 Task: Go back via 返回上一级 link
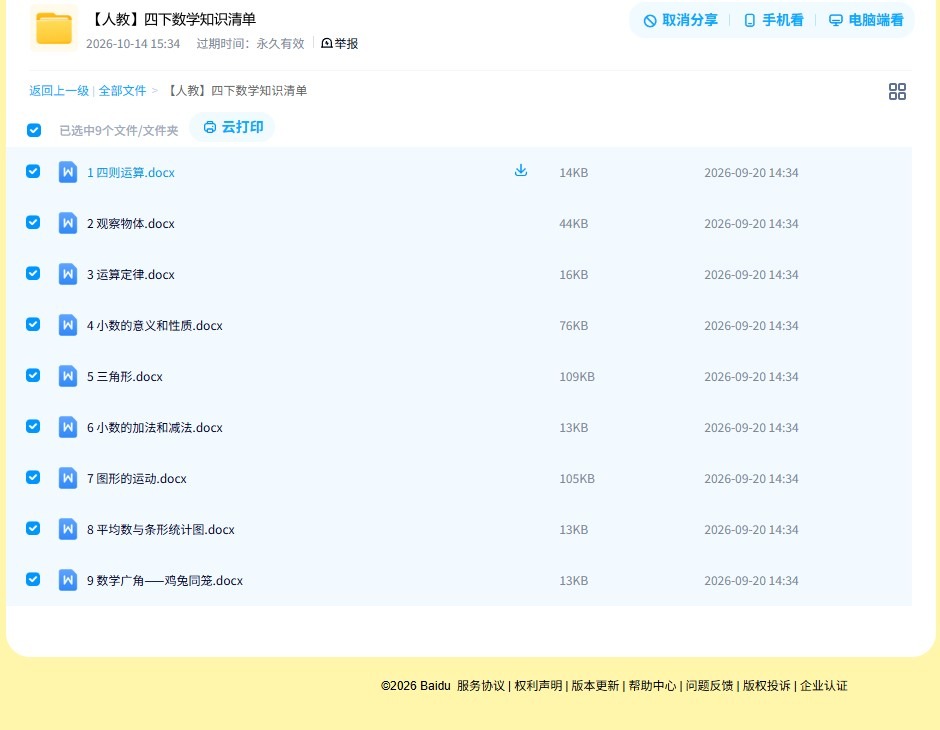(x=59, y=91)
